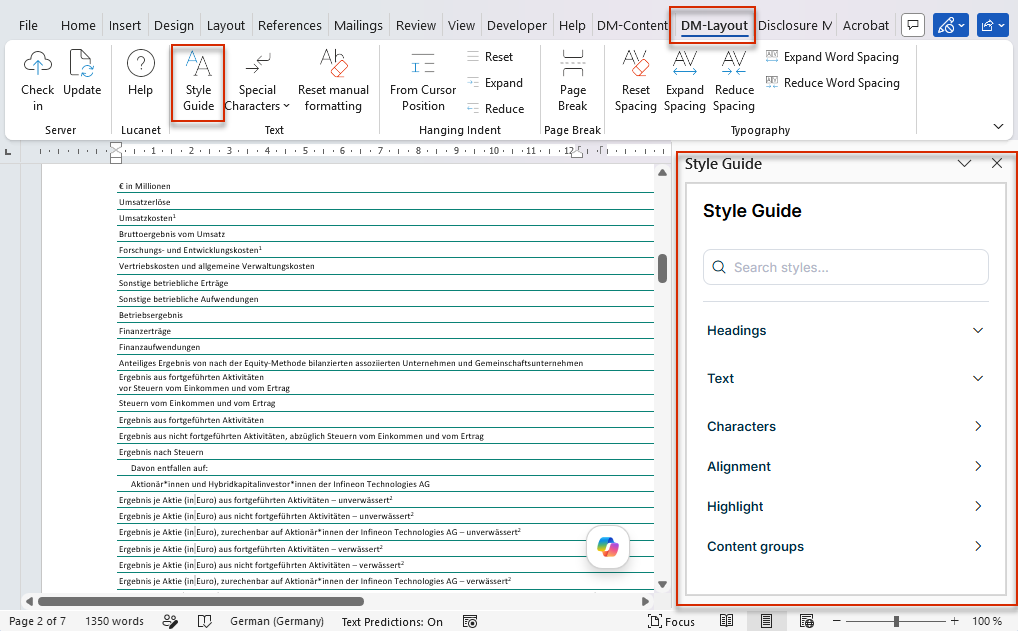This screenshot has width=1018, height=631.
Task: Switch to the Home tab
Action: [x=78, y=25]
